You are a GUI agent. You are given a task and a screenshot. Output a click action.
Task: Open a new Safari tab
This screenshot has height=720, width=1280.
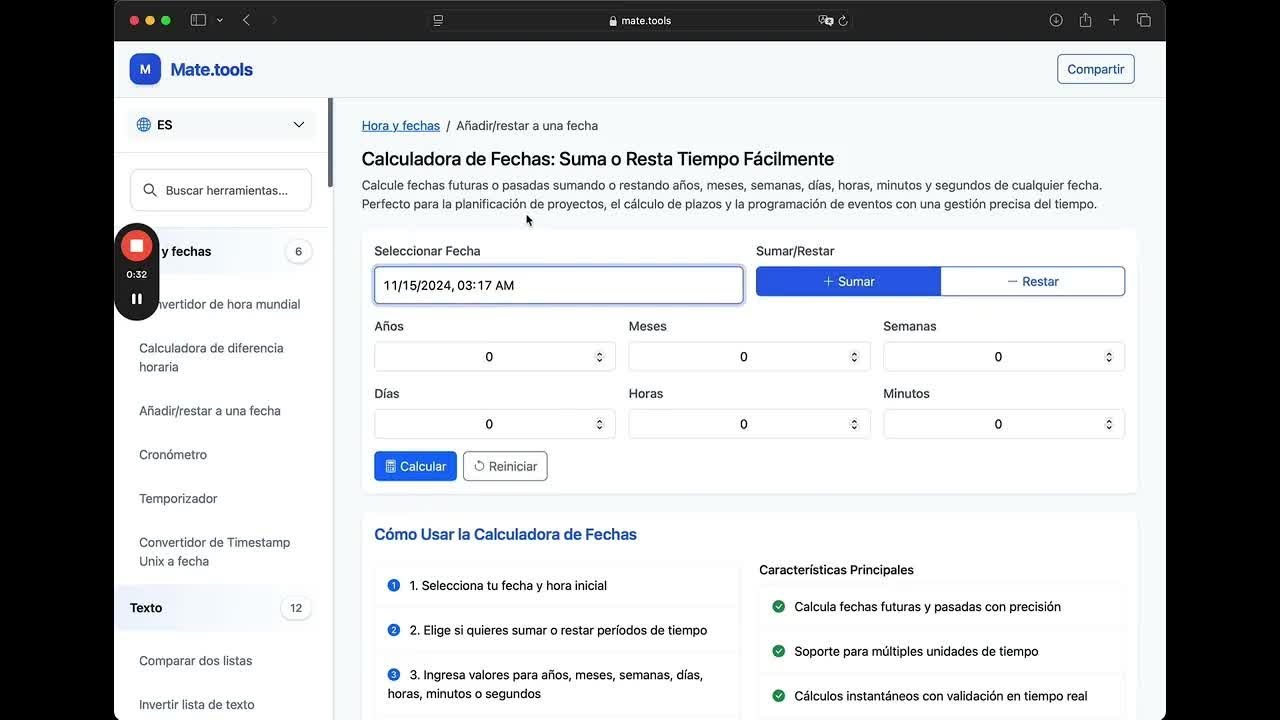(x=1114, y=20)
